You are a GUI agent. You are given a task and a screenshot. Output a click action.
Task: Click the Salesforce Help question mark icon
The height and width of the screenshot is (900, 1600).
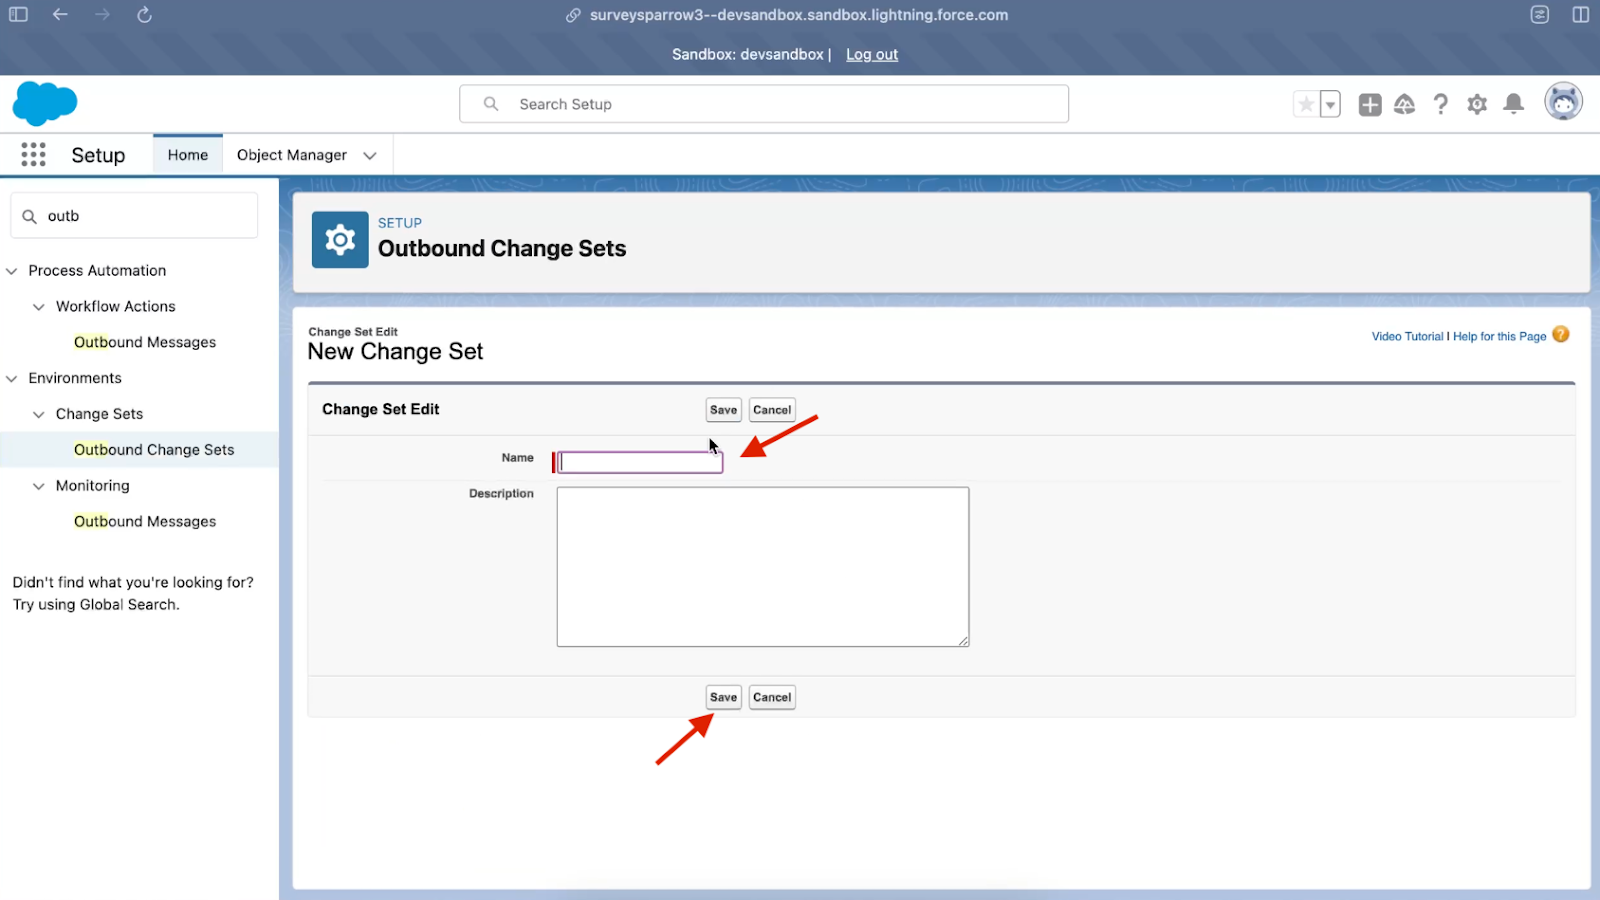click(x=1440, y=104)
